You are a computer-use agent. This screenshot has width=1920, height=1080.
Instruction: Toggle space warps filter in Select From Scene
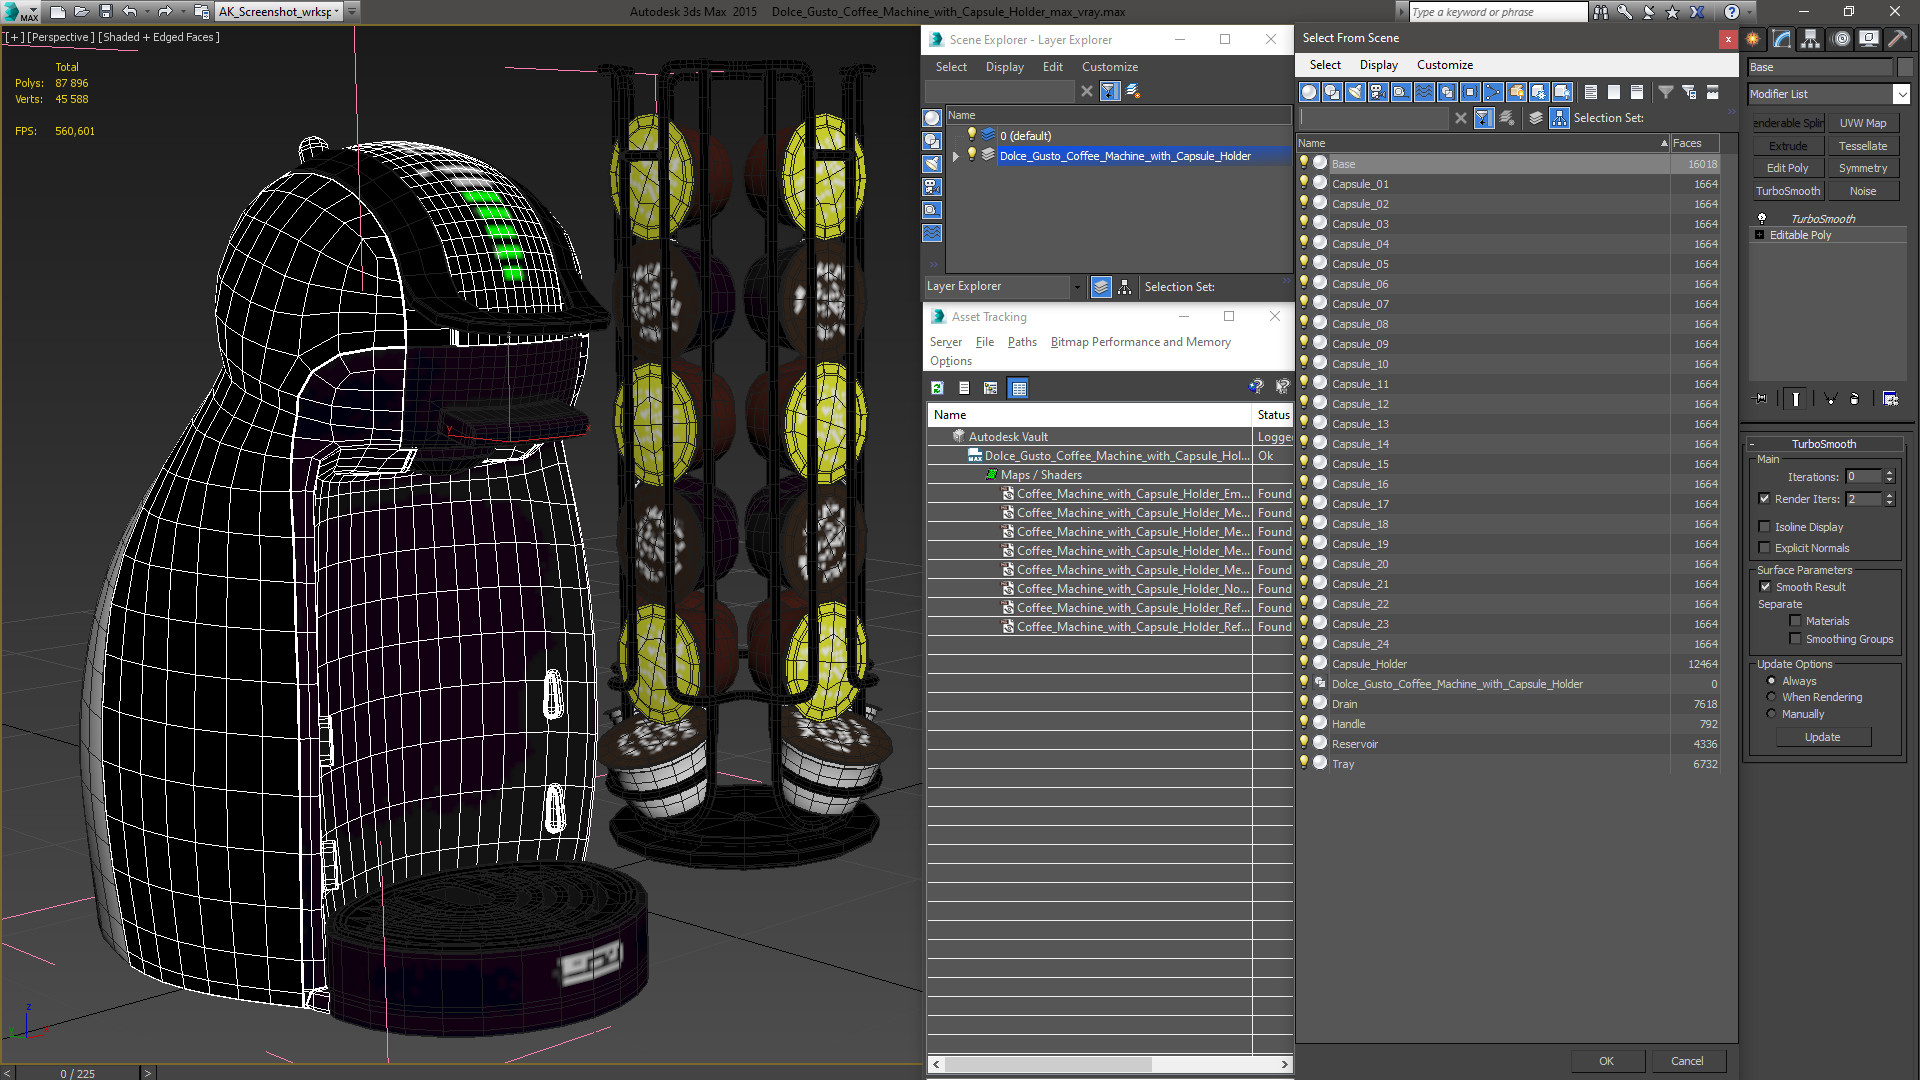click(x=1424, y=92)
